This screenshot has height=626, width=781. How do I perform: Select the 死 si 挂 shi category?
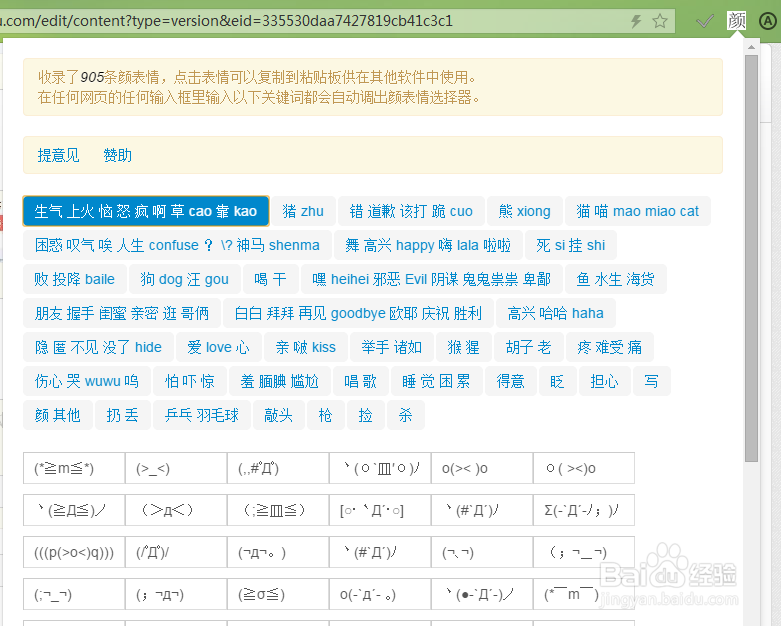click(x=571, y=245)
